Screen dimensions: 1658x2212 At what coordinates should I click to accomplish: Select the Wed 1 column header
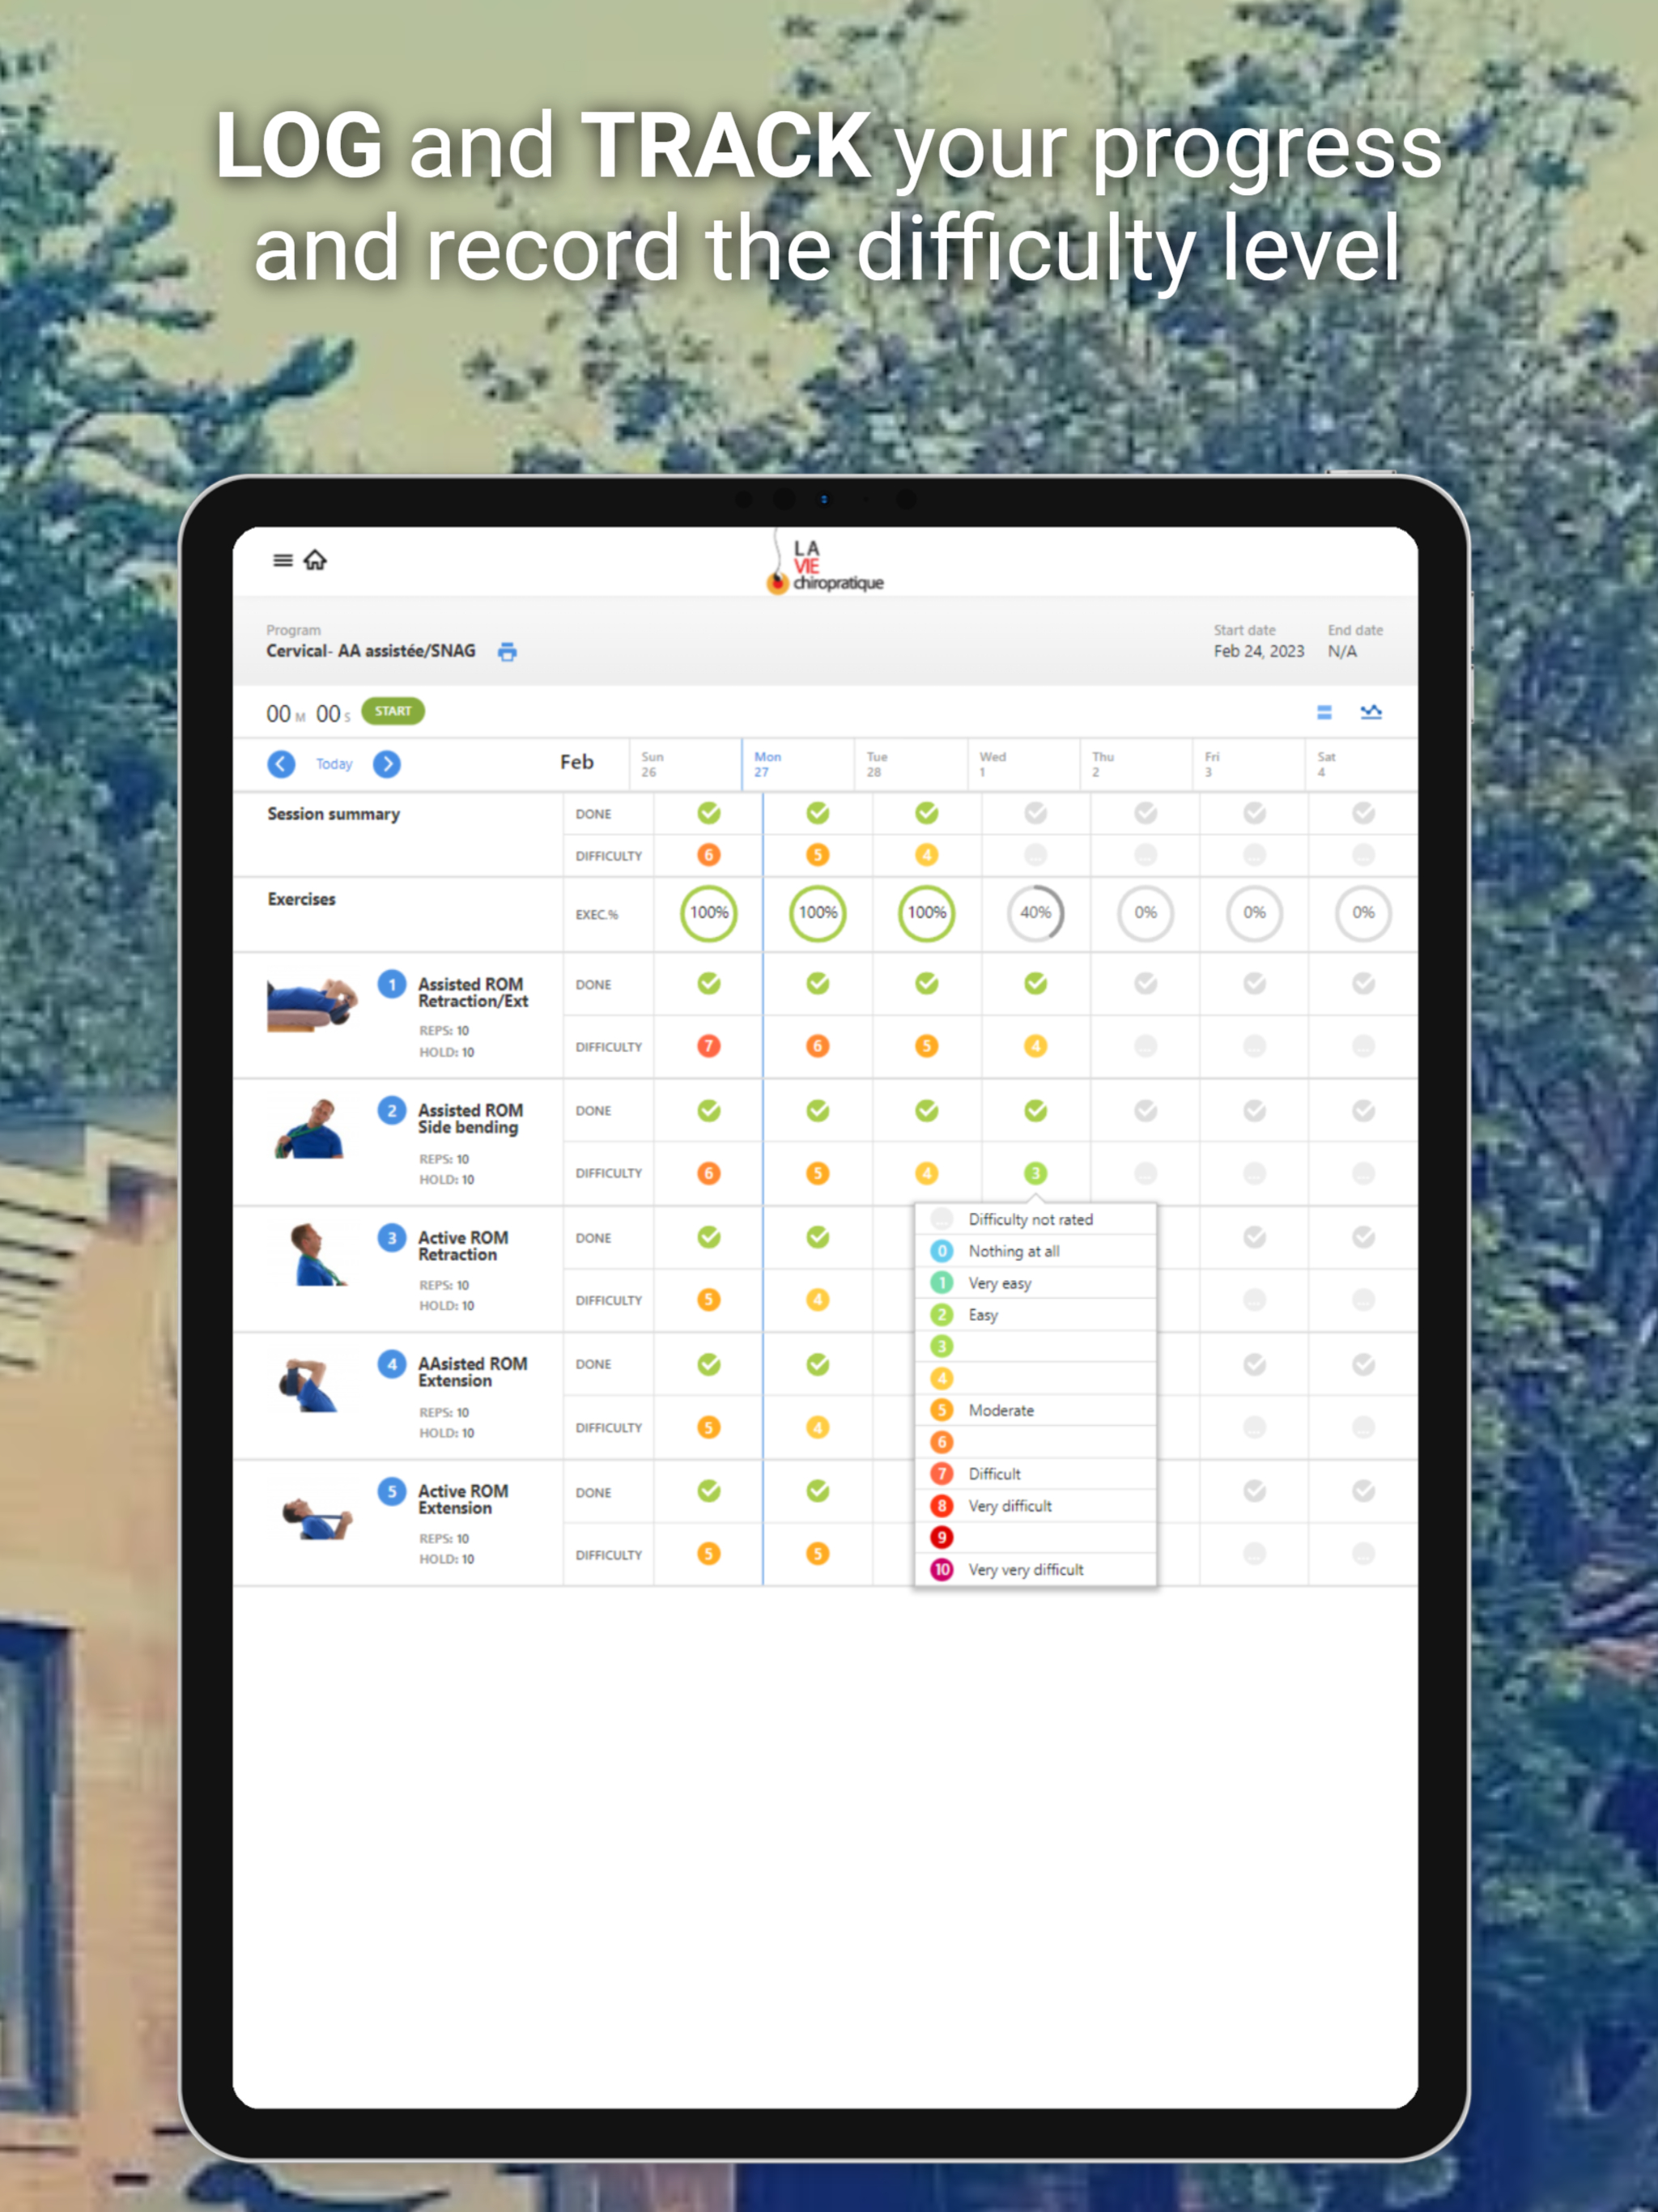click(1024, 765)
